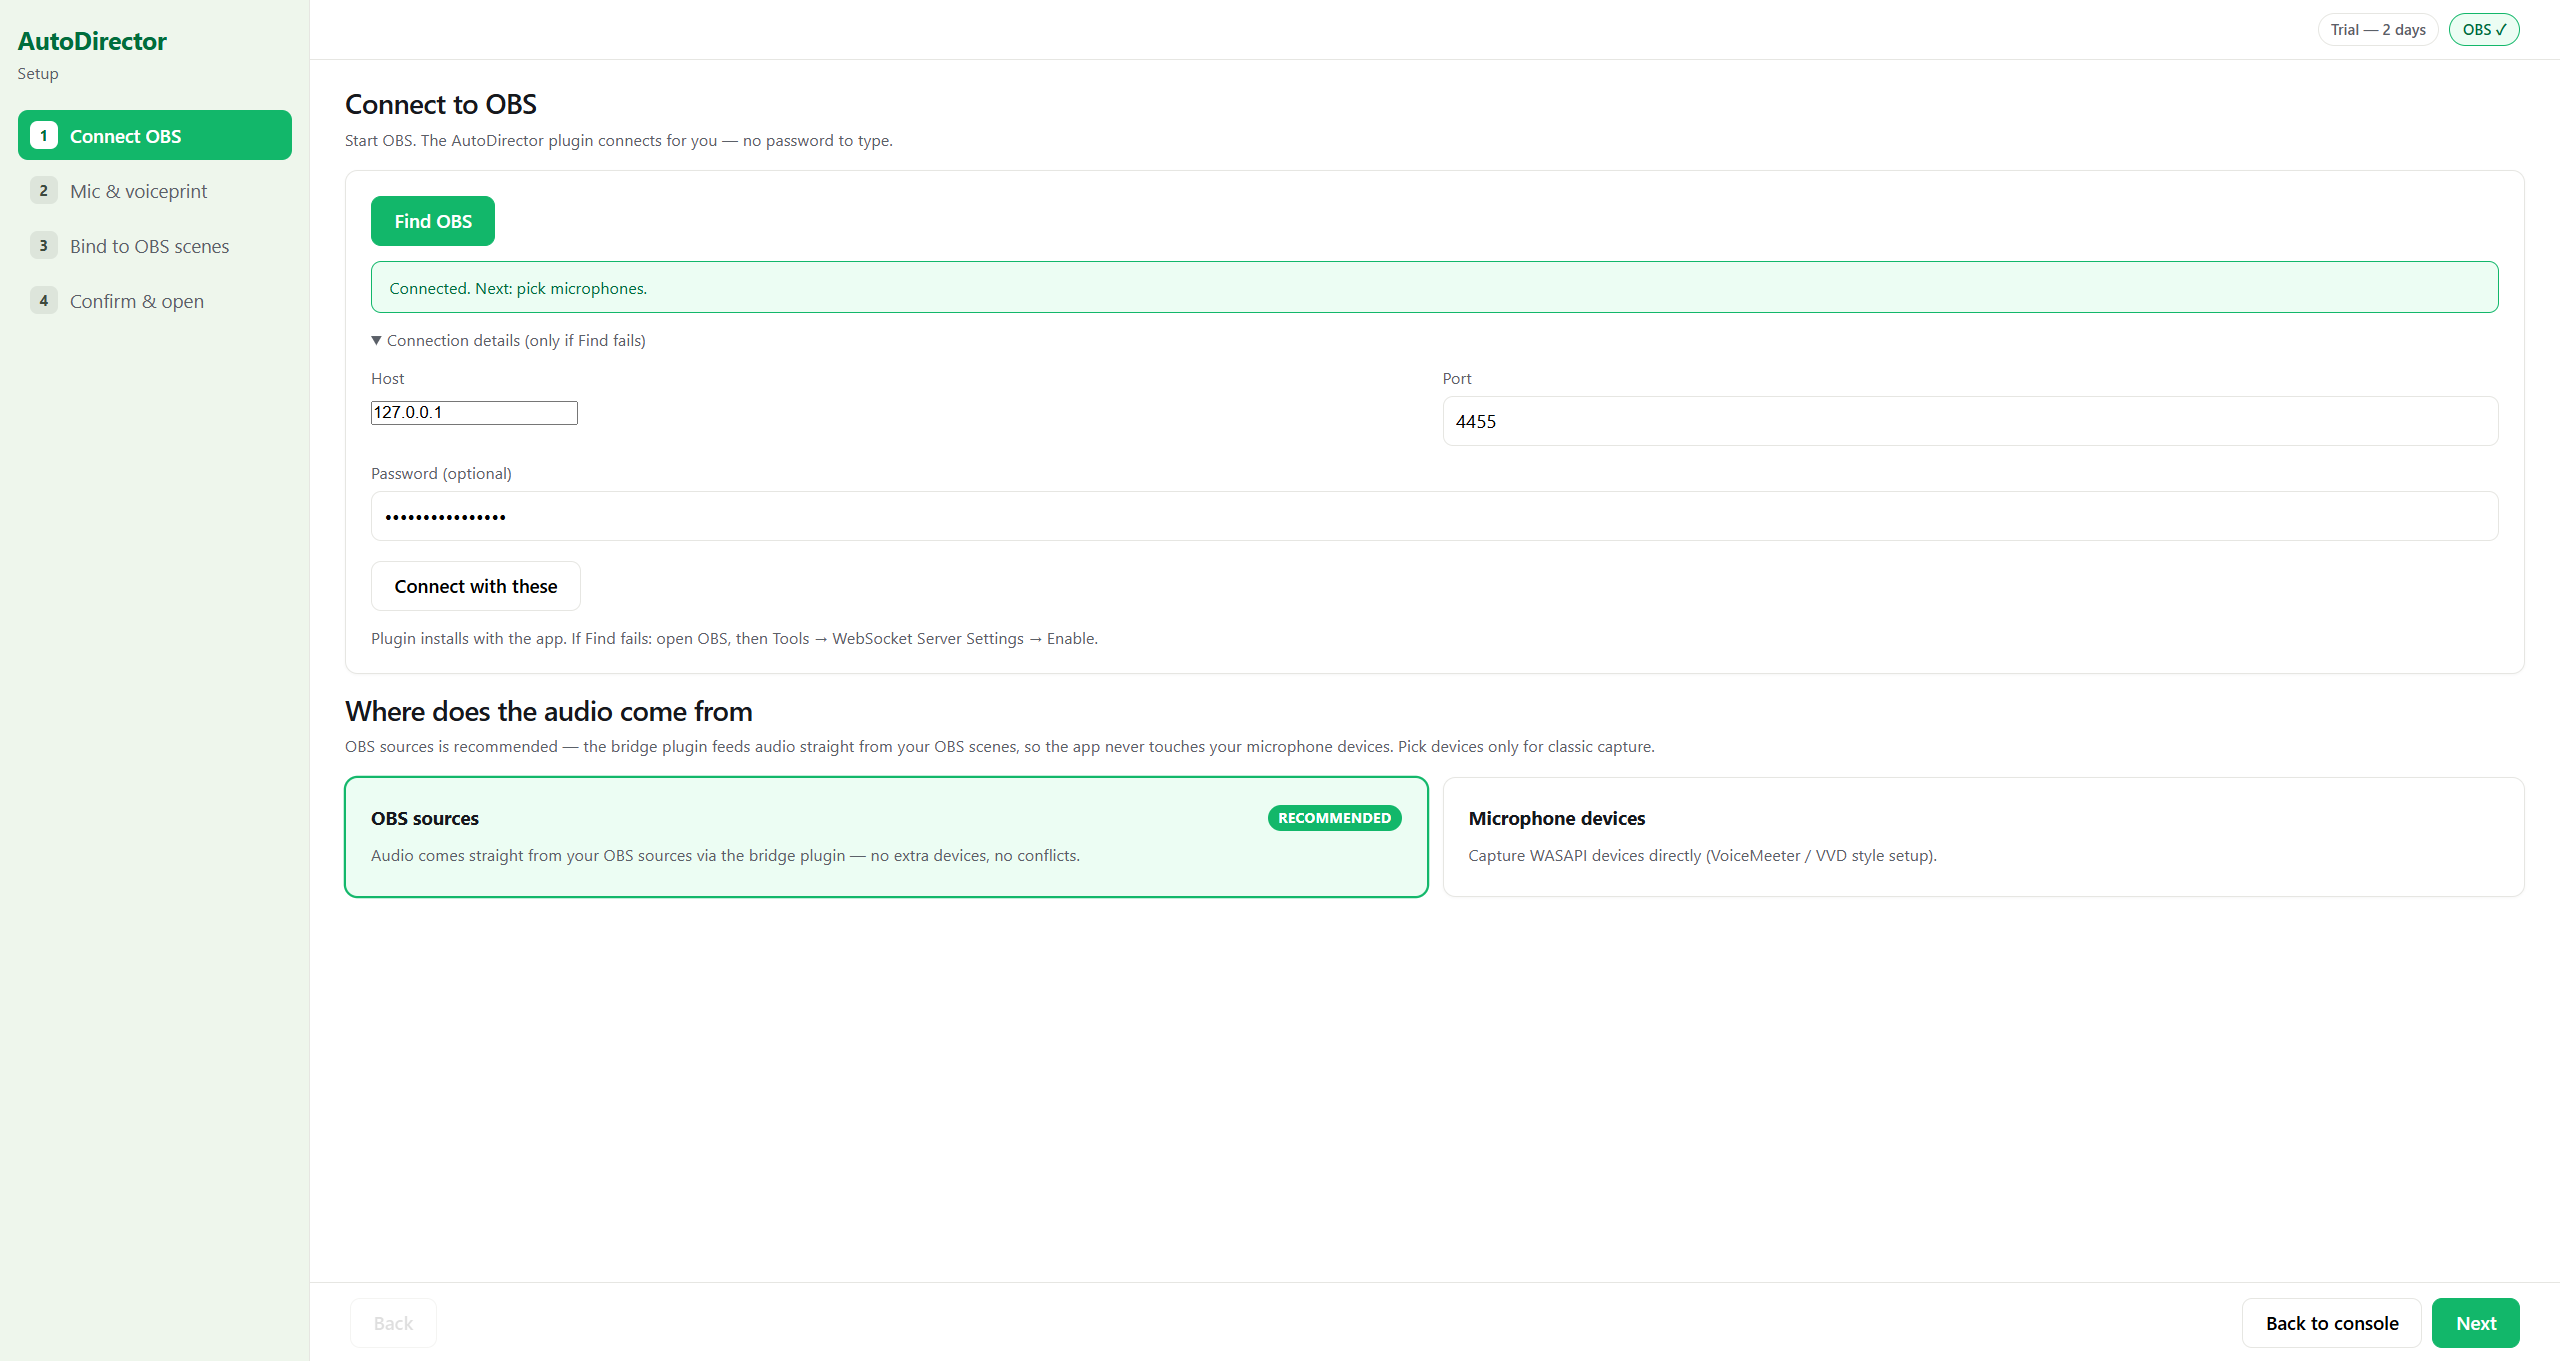
Task: Click the step 2 number badge
Action: (44, 190)
